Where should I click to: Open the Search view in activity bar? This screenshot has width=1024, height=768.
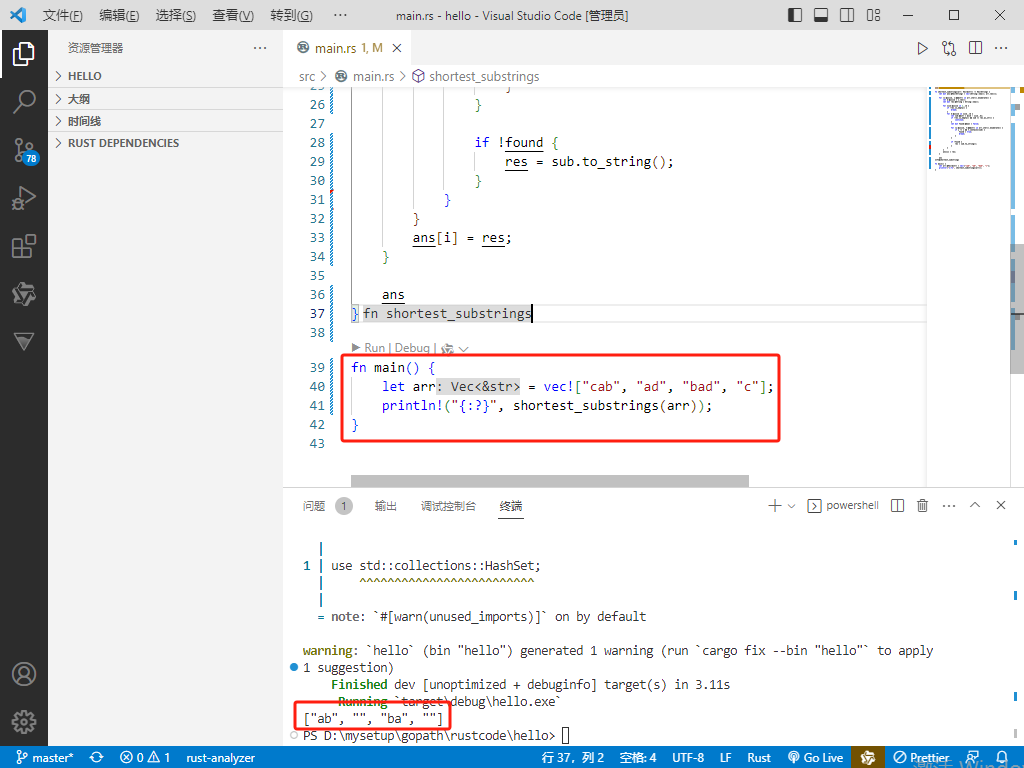coord(24,103)
